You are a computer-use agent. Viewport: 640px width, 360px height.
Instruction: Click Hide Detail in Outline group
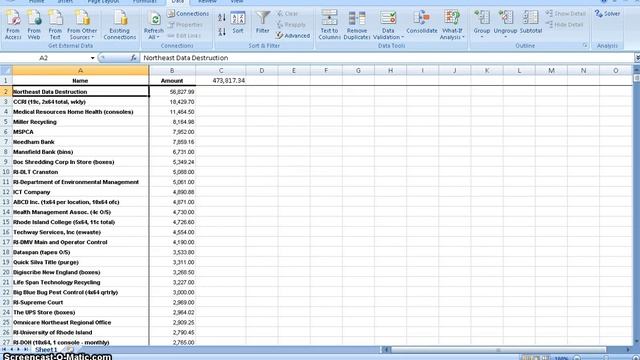pyautogui.click(x=565, y=24)
